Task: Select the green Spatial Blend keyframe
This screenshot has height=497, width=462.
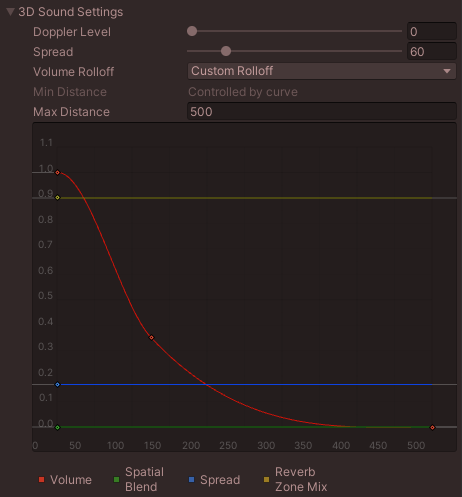Action: [x=57, y=427]
